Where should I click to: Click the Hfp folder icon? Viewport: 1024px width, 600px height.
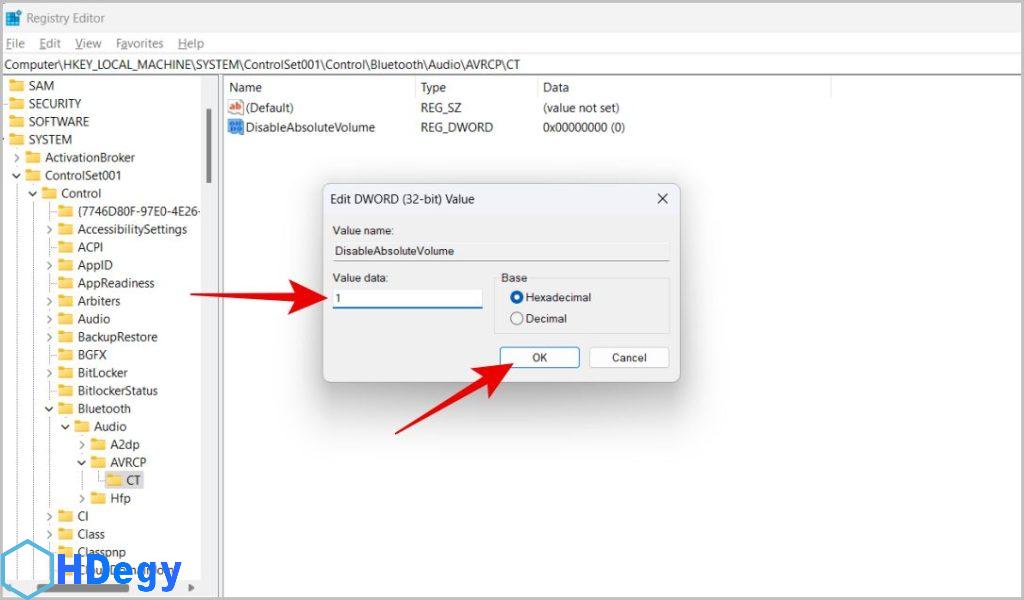[x=98, y=498]
